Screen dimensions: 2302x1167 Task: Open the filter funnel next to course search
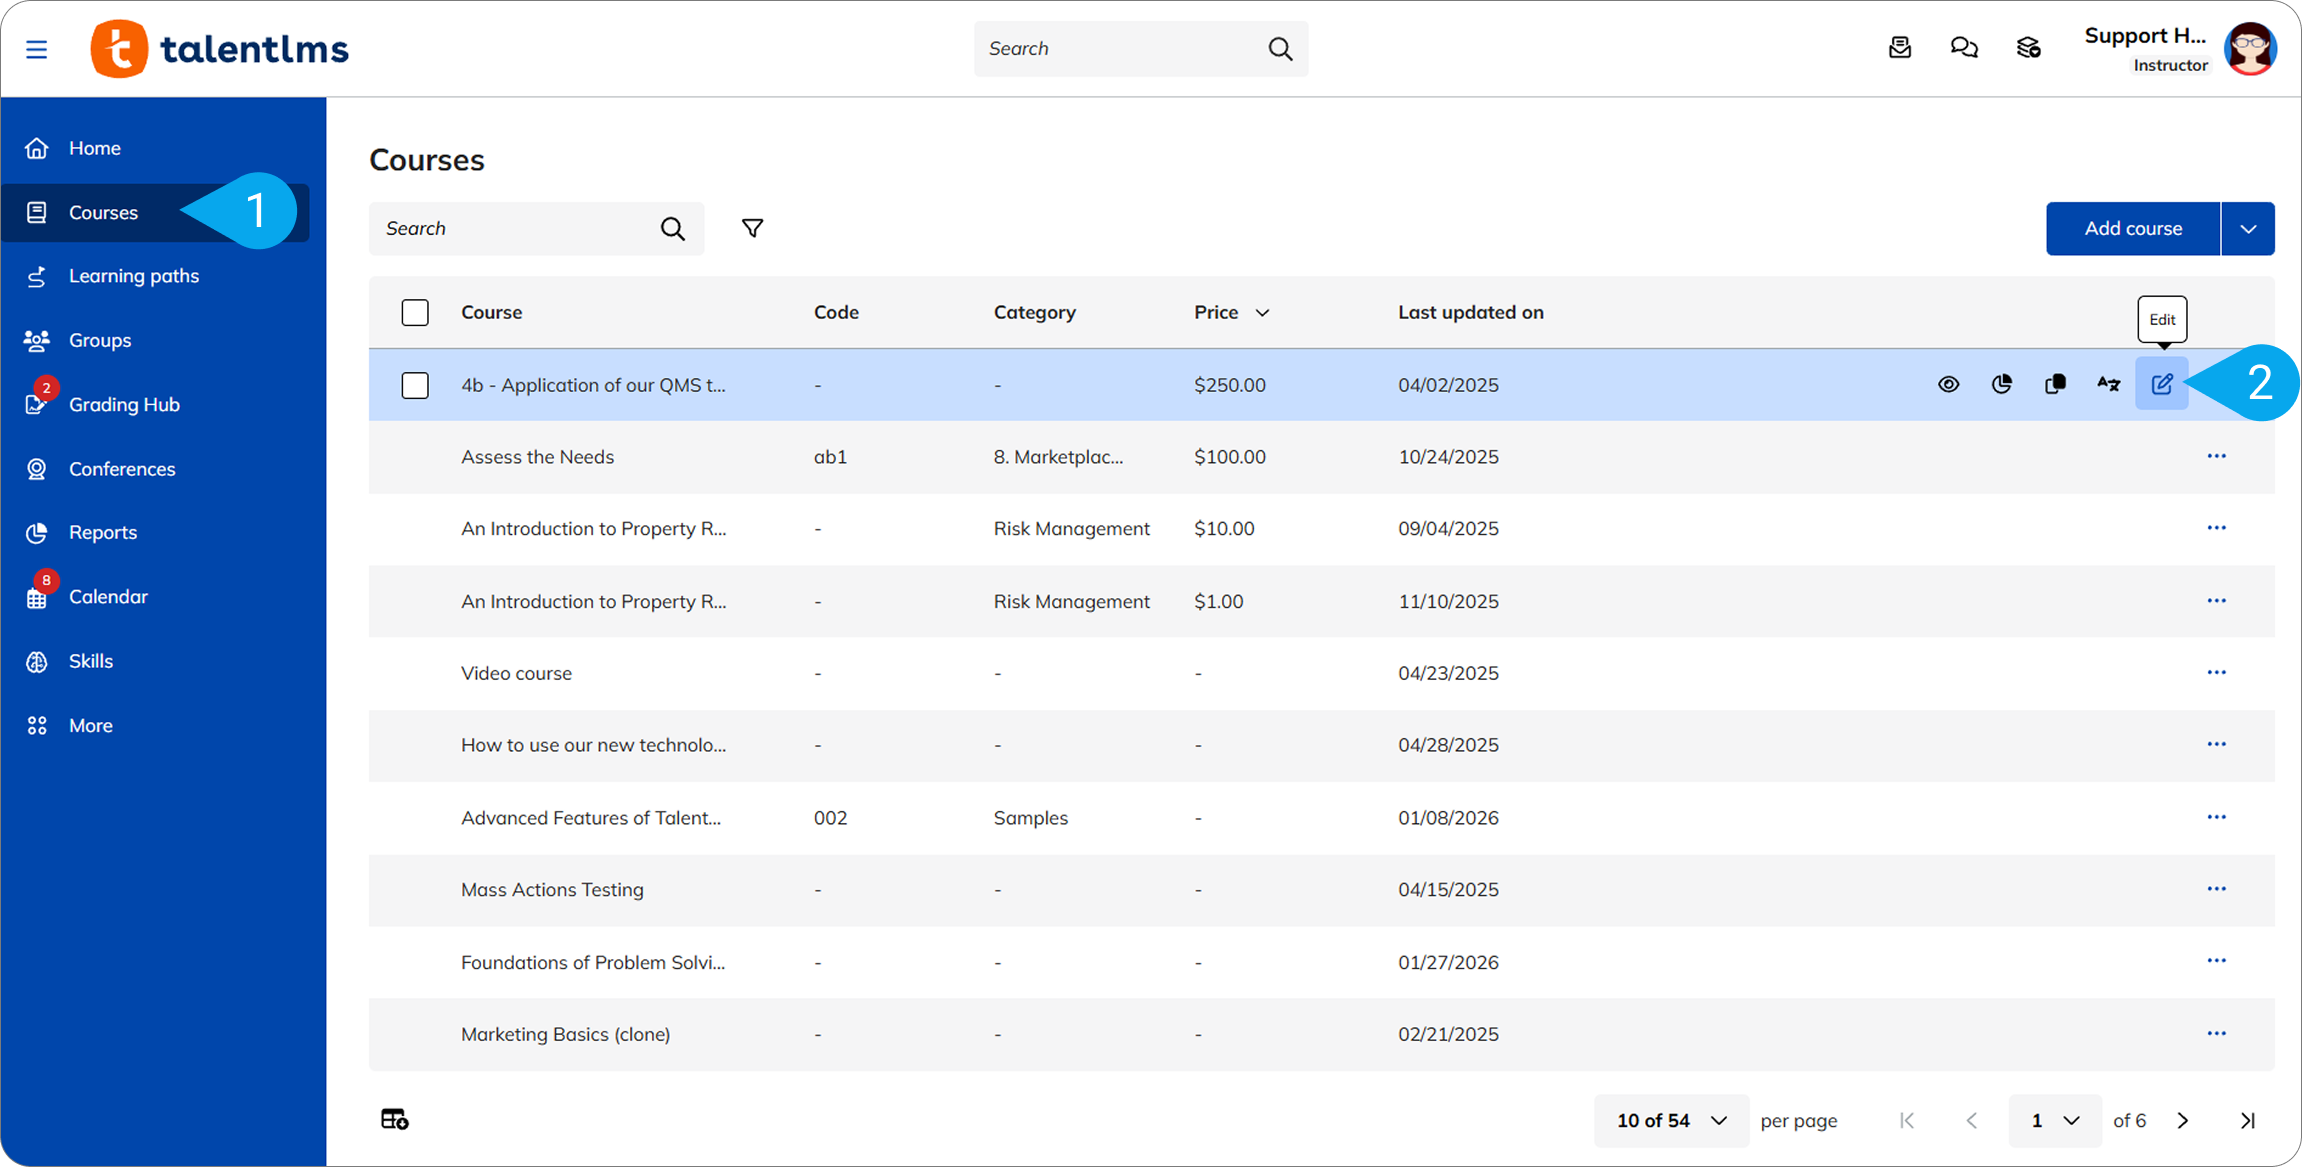[752, 228]
